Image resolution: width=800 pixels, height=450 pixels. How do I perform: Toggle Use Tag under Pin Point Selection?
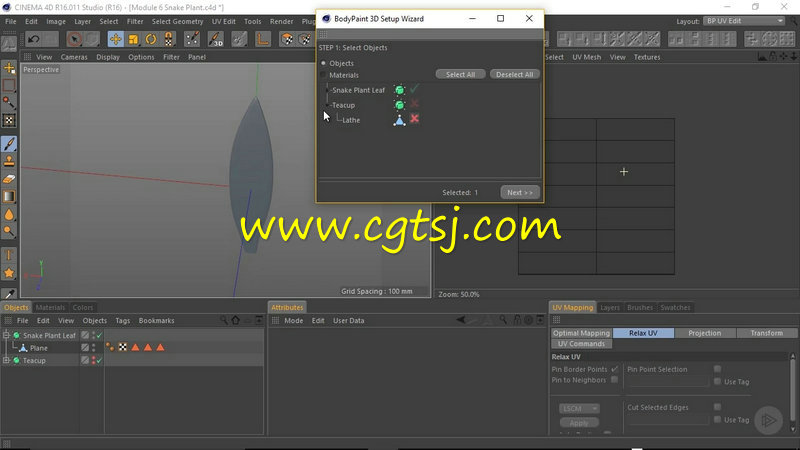coord(717,381)
